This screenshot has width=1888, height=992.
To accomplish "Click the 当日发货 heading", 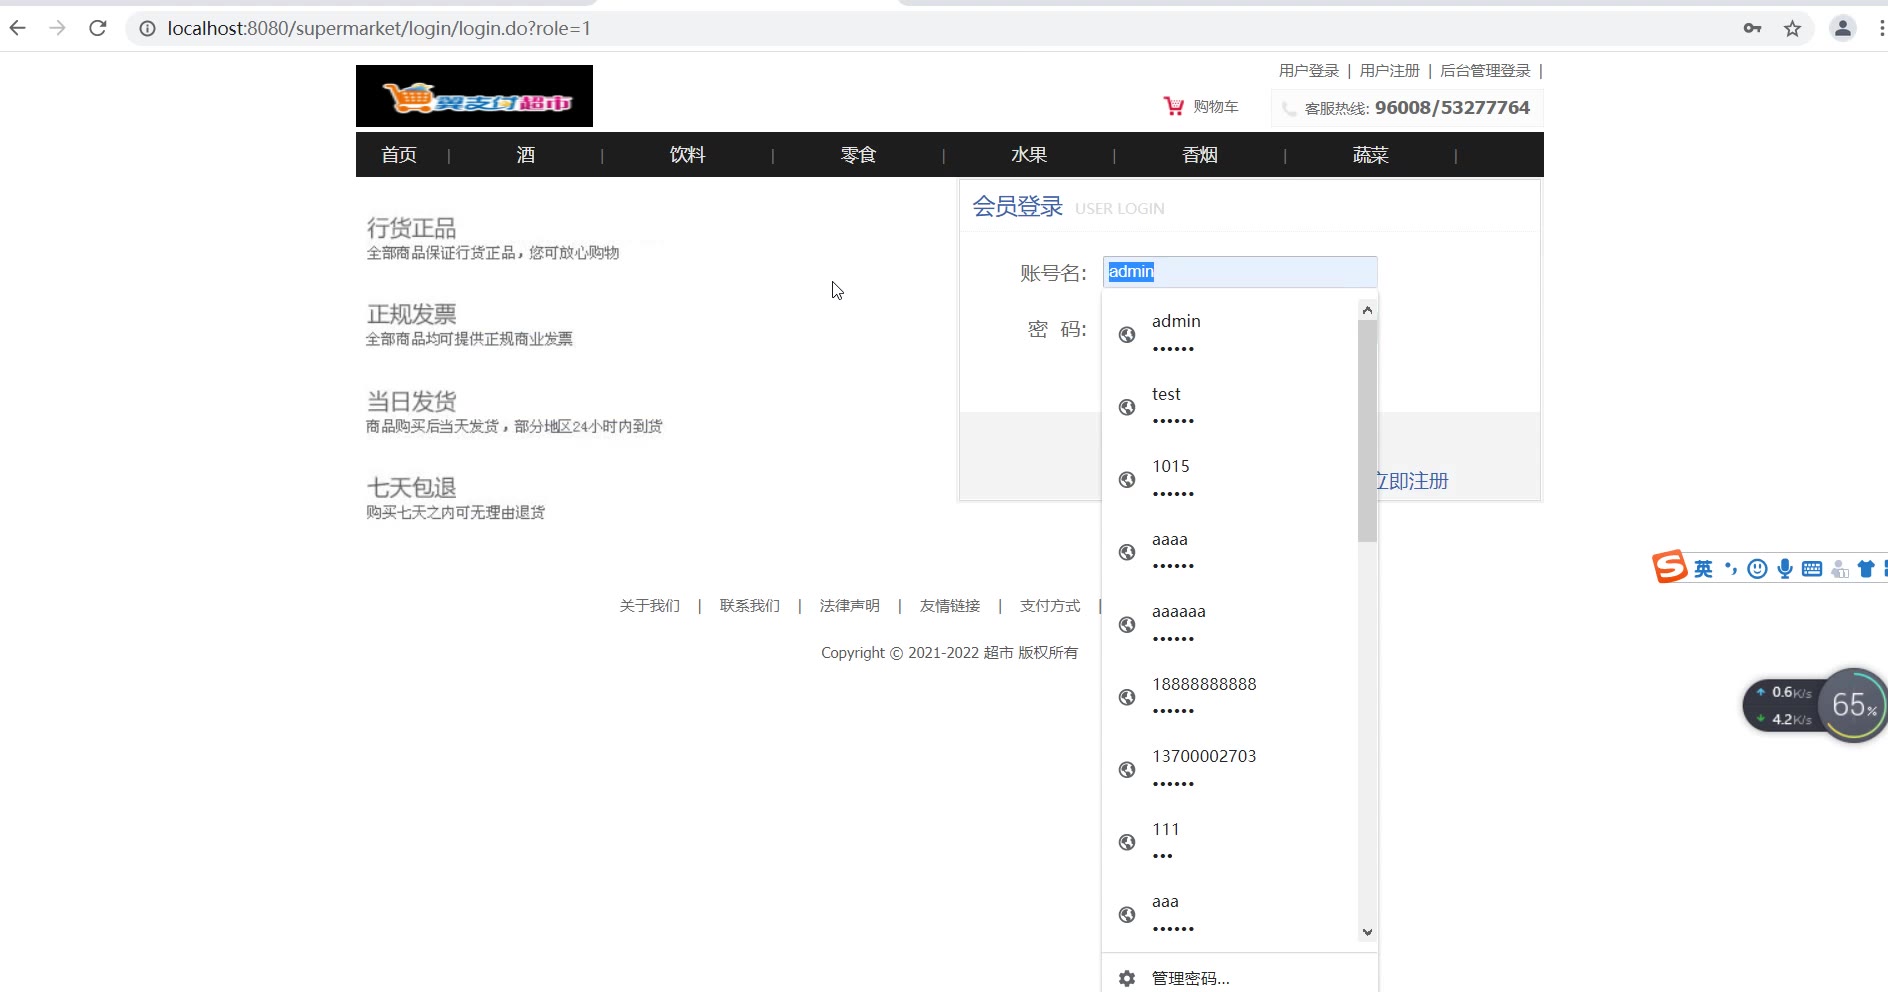I will coord(411,401).
